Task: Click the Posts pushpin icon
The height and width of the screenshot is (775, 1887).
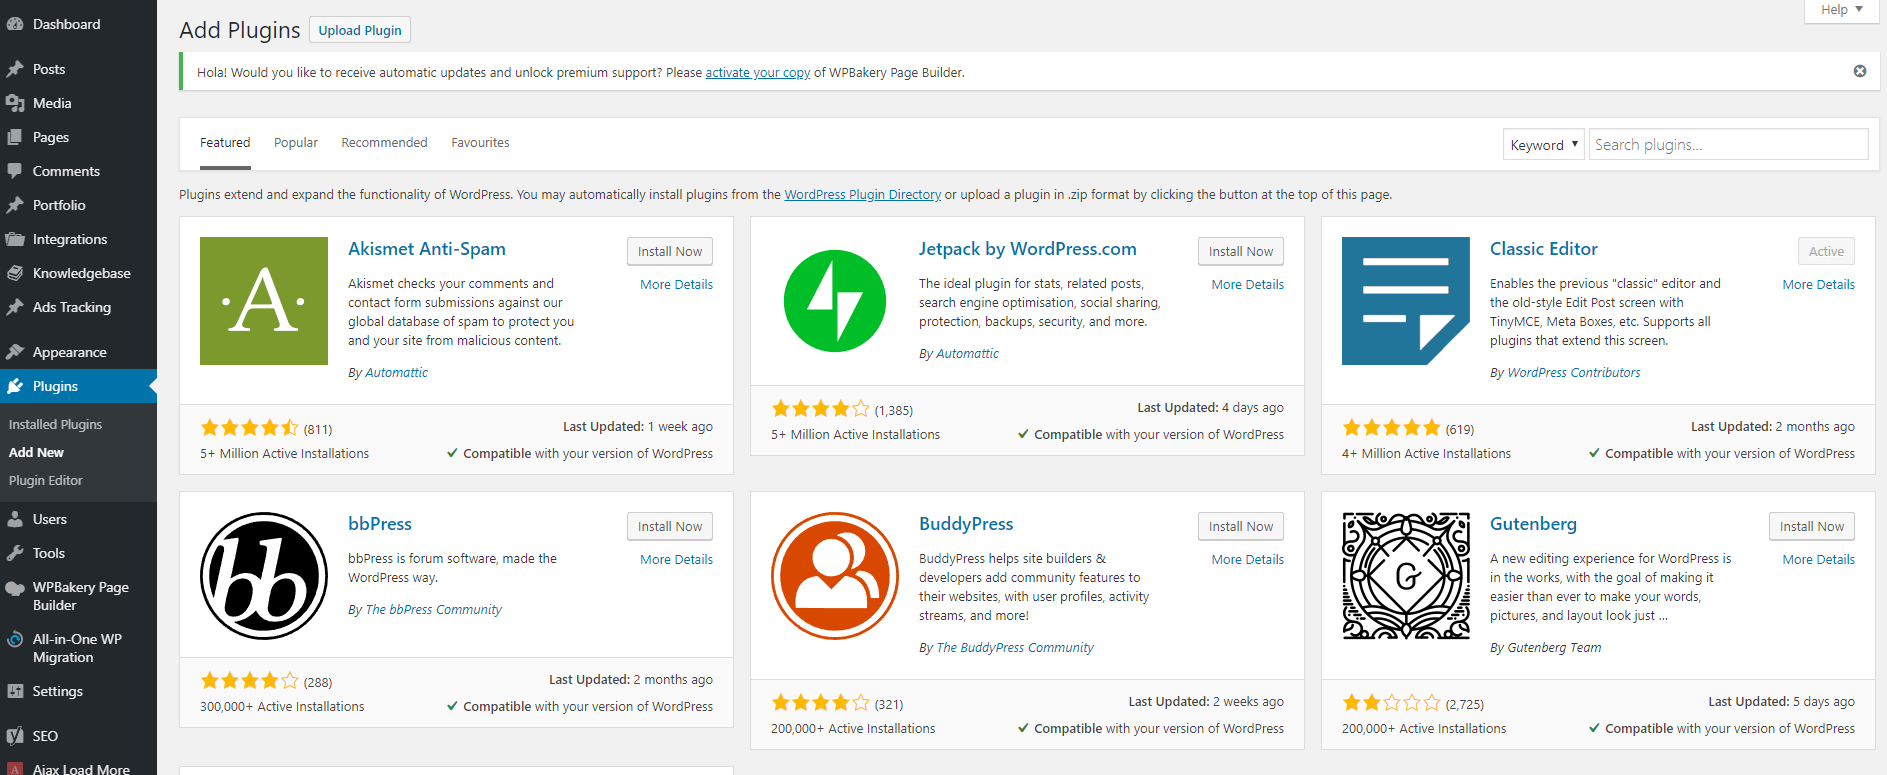Action: (15, 69)
